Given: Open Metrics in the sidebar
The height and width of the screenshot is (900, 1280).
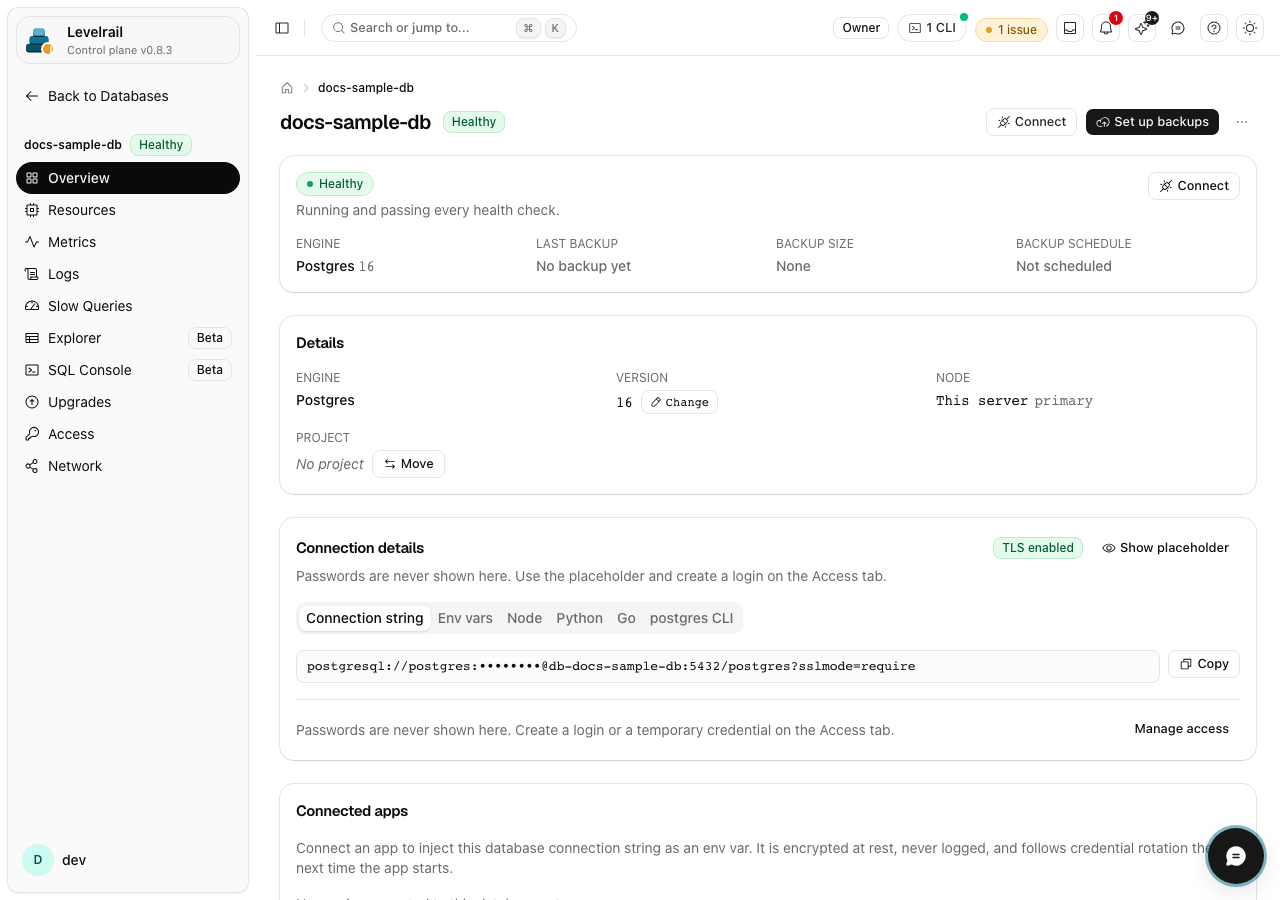Looking at the screenshot, I should click(128, 242).
